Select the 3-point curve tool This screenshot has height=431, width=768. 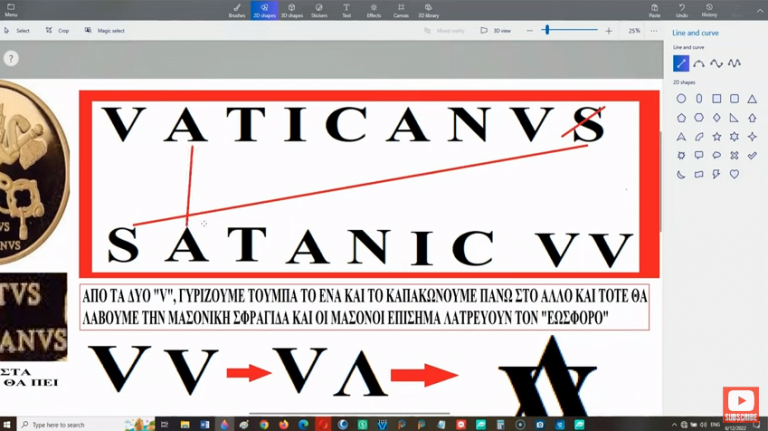point(699,63)
